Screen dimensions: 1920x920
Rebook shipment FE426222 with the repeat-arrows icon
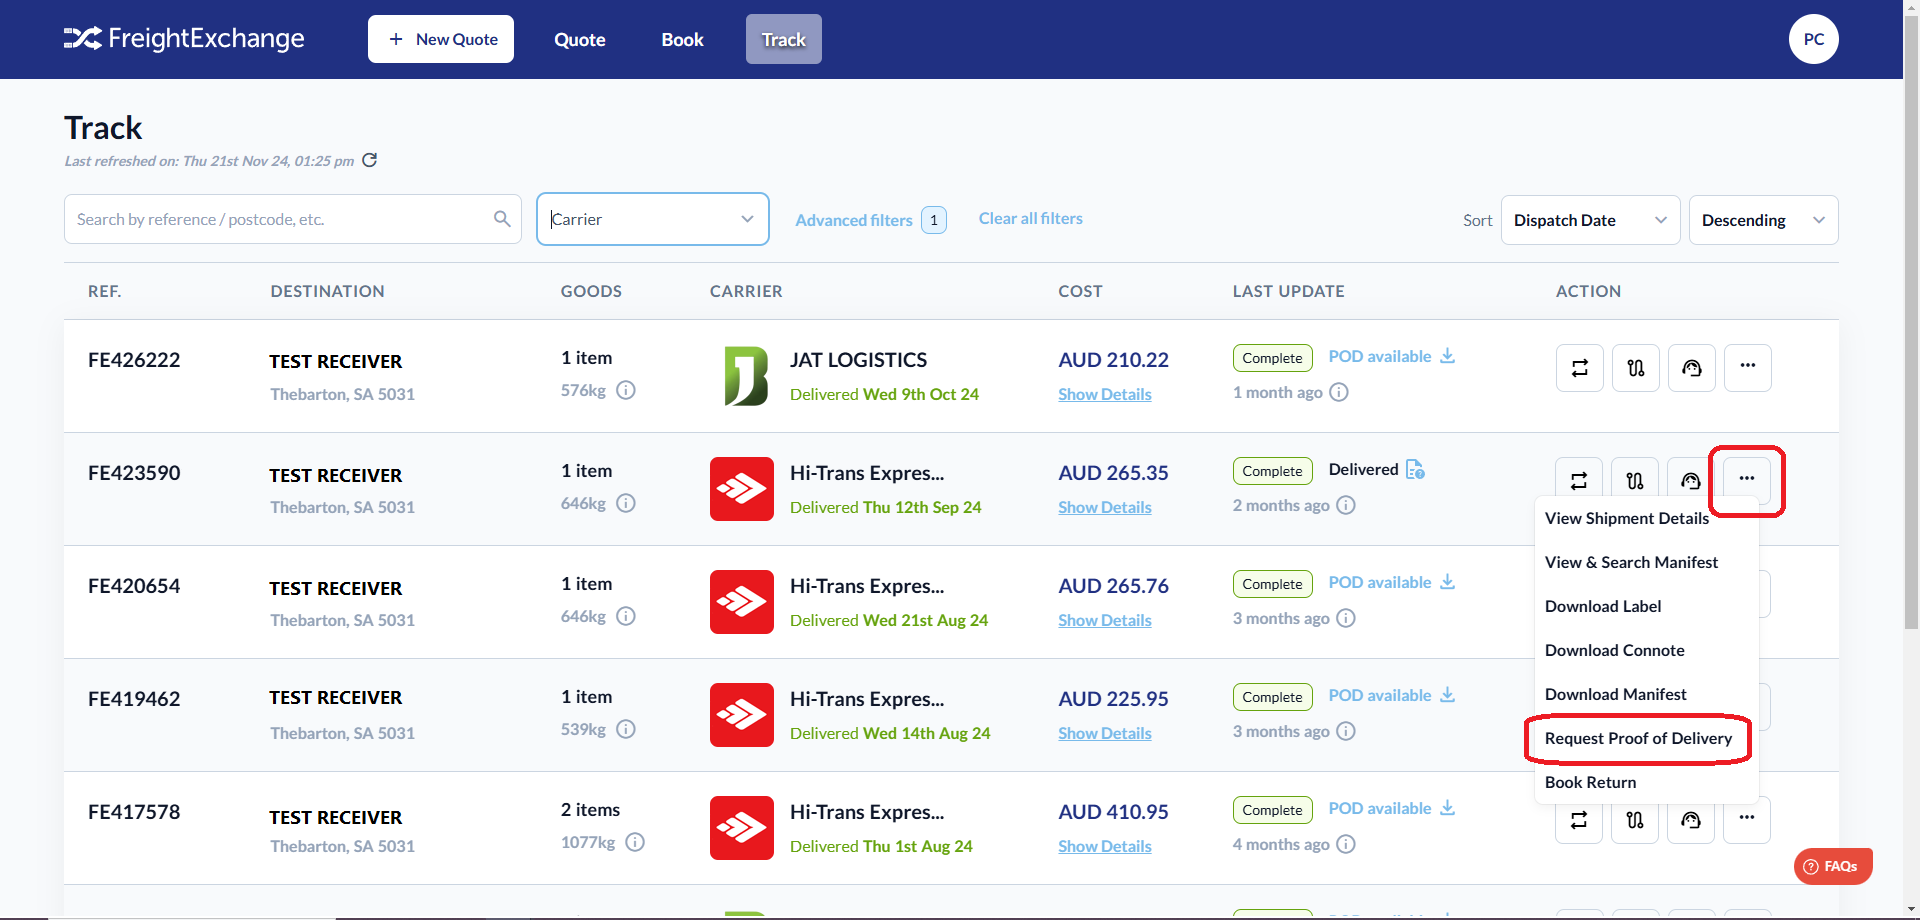click(1579, 368)
